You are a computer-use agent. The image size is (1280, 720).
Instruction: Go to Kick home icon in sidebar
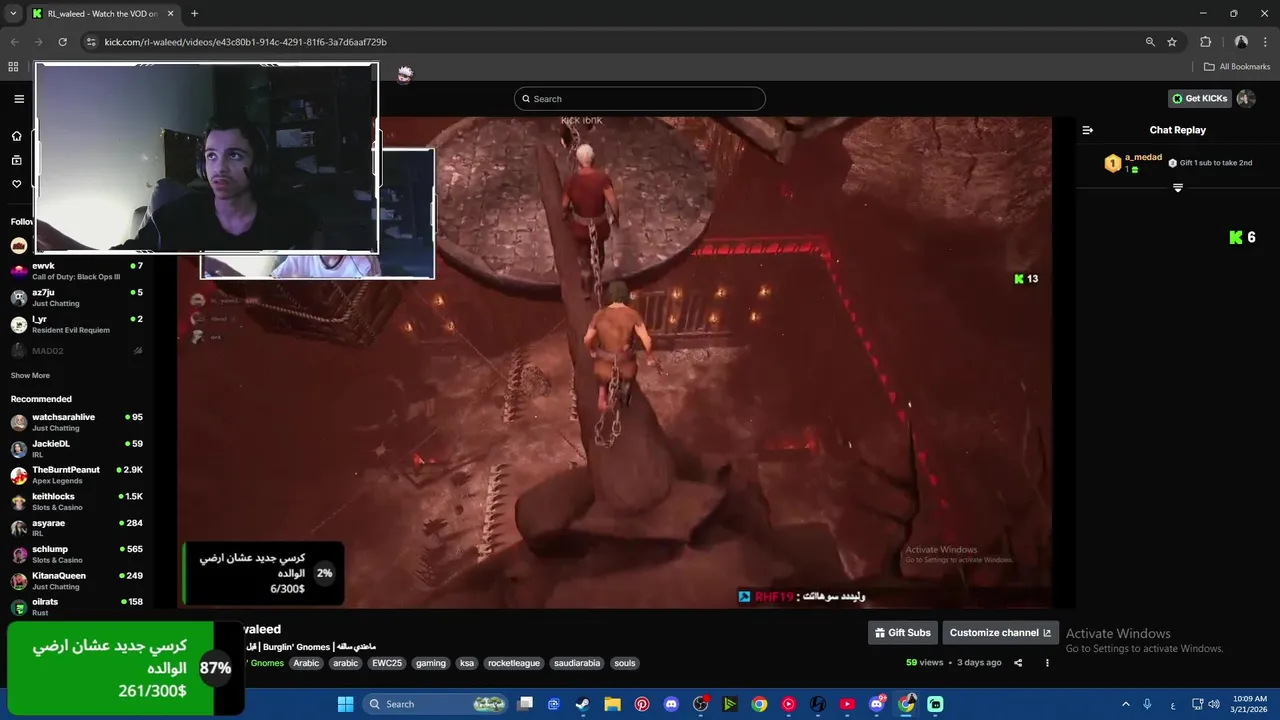tap(17, 136)
